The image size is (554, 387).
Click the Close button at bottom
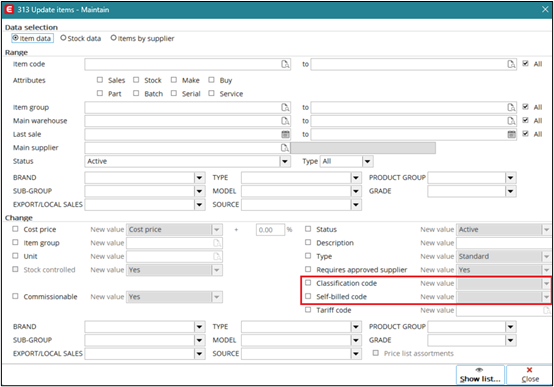530,375
